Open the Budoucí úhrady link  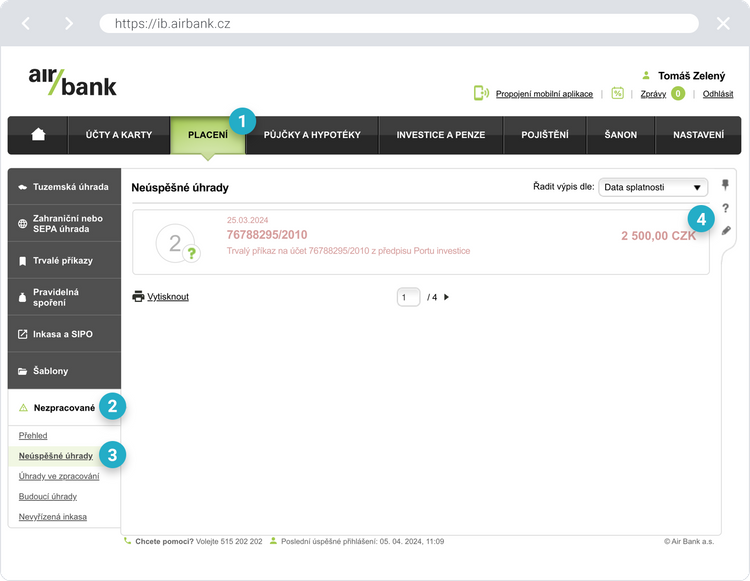[x=48, y=496]
